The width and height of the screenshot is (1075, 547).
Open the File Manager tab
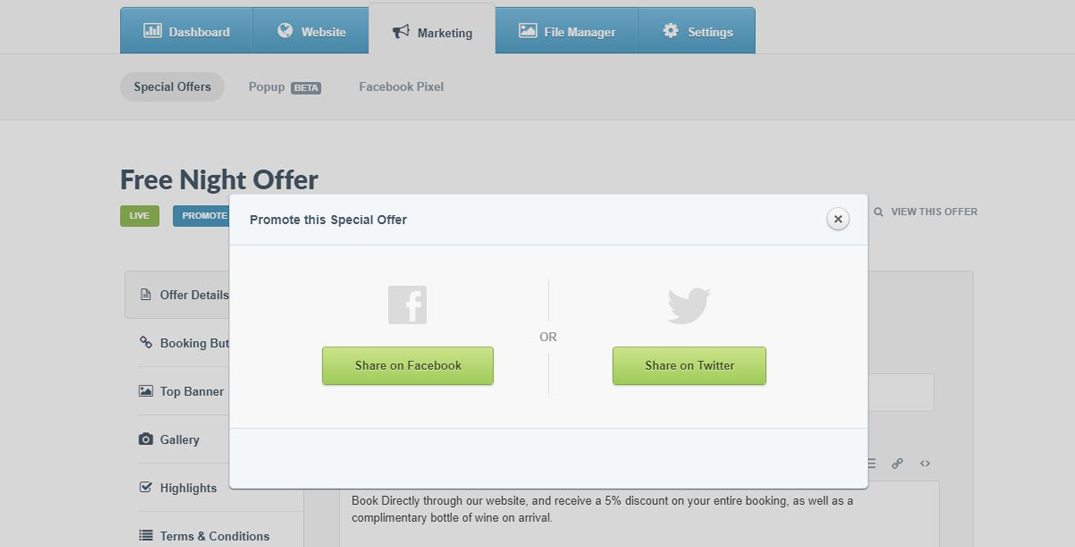(x=567, y=32)
